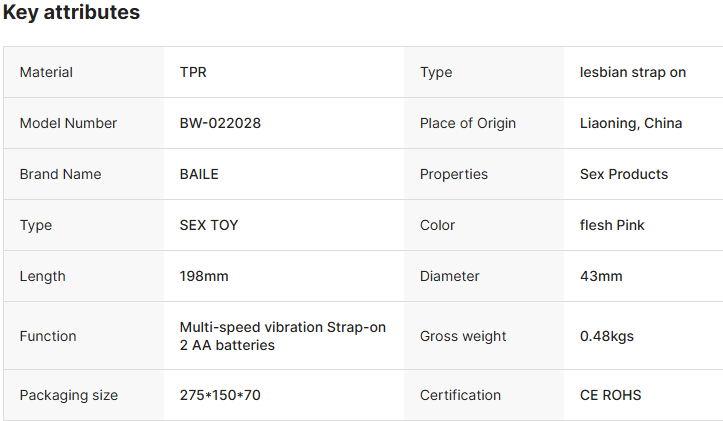Click the BAILE brand value

199,174
